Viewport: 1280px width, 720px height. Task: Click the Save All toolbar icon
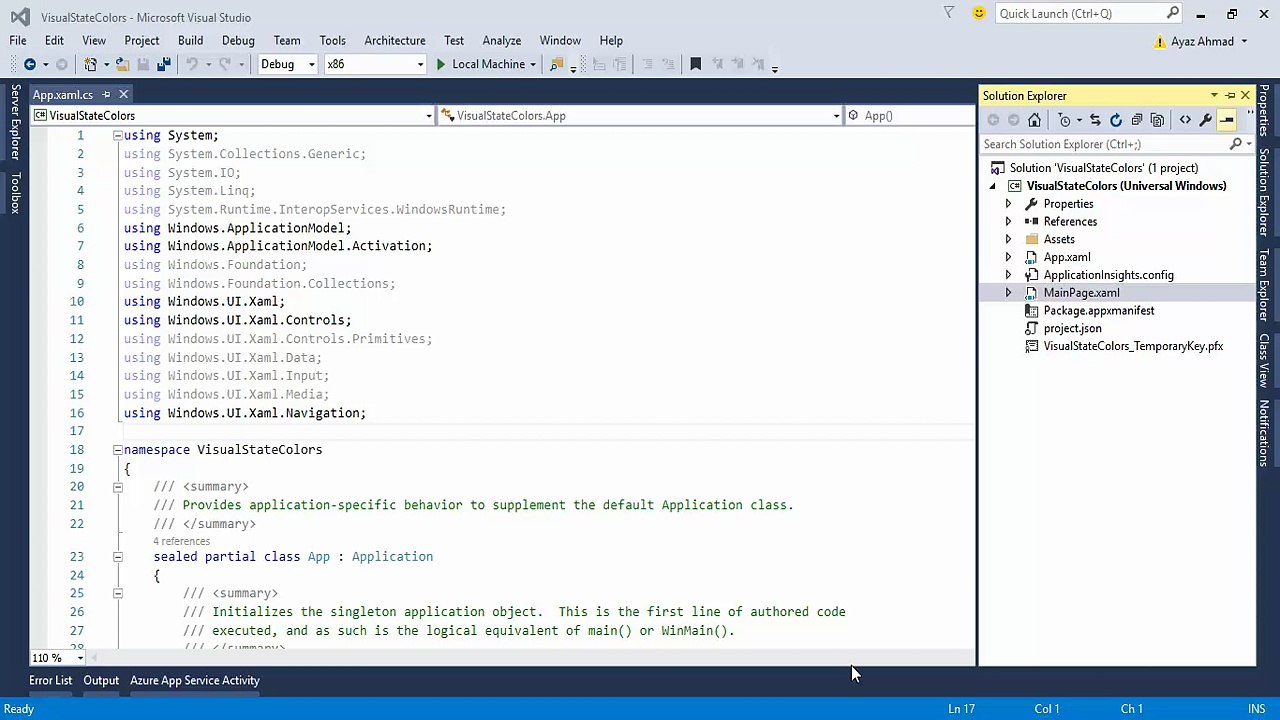(x=164, y=64)
